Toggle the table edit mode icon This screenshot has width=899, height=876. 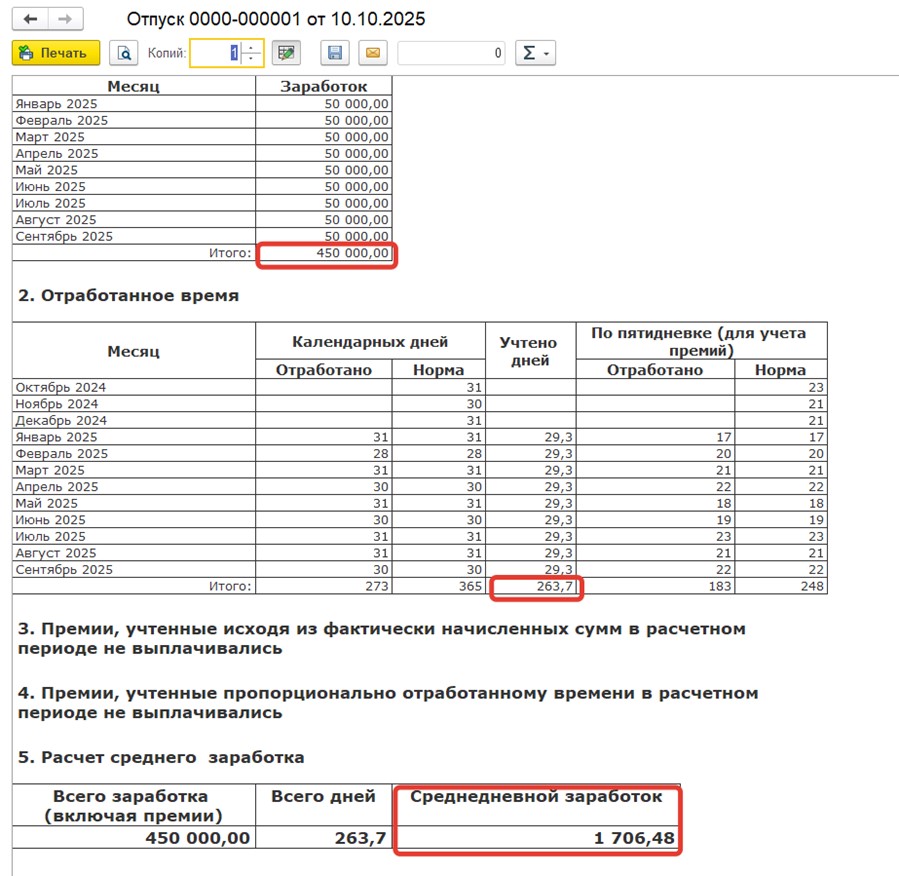click(x=287, y=53)
